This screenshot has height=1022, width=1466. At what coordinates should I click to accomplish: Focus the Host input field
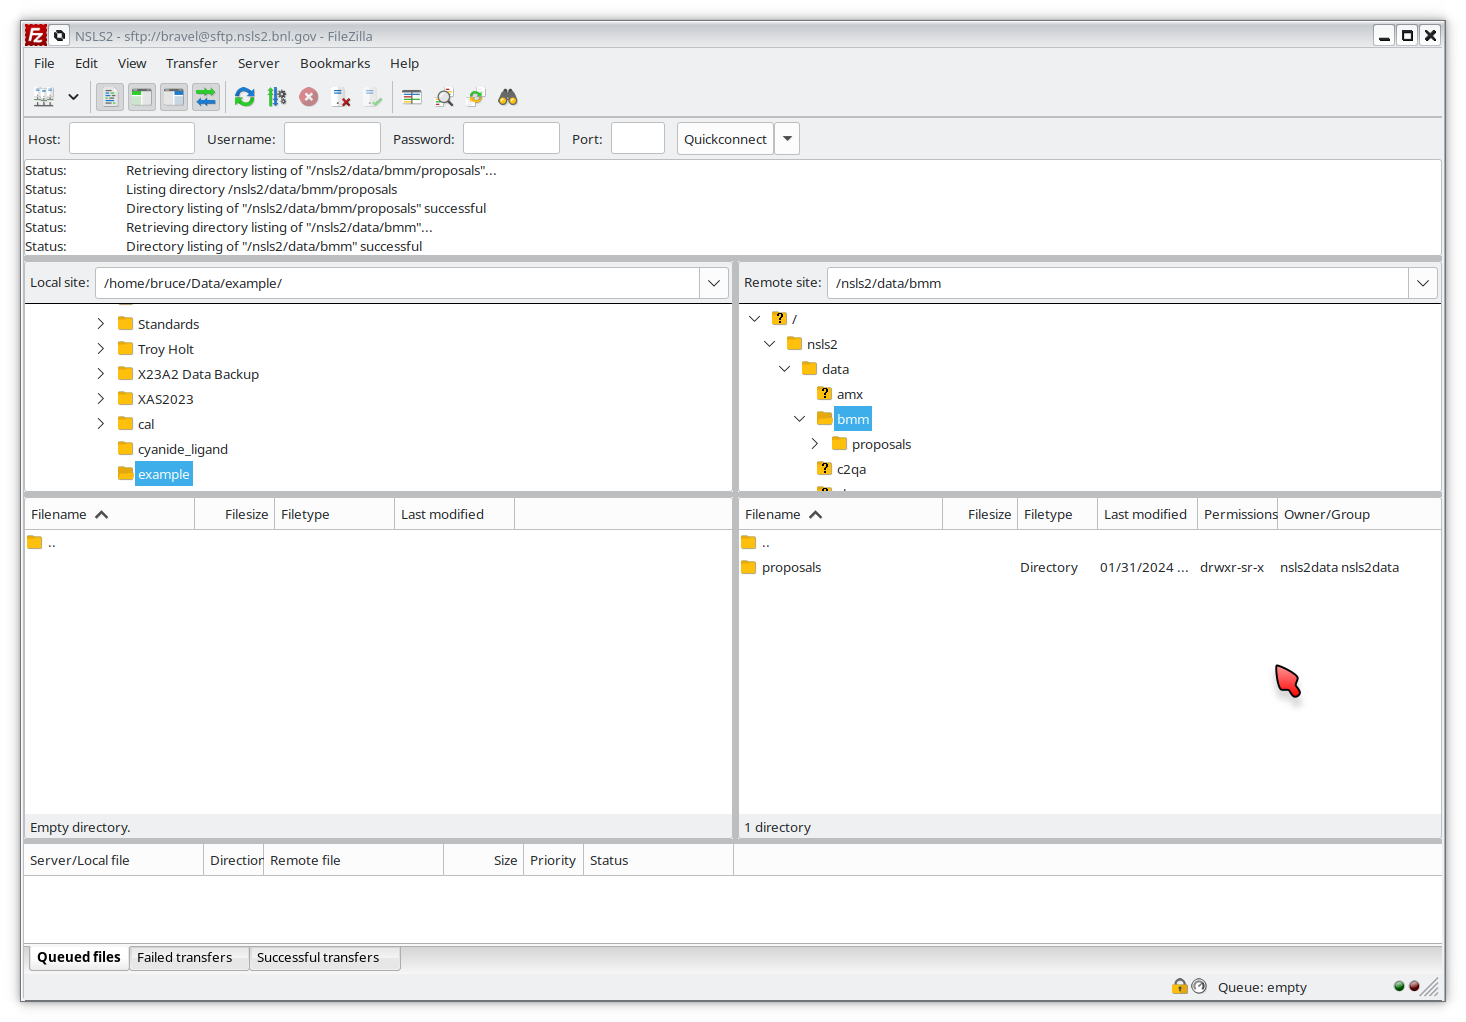132,138
